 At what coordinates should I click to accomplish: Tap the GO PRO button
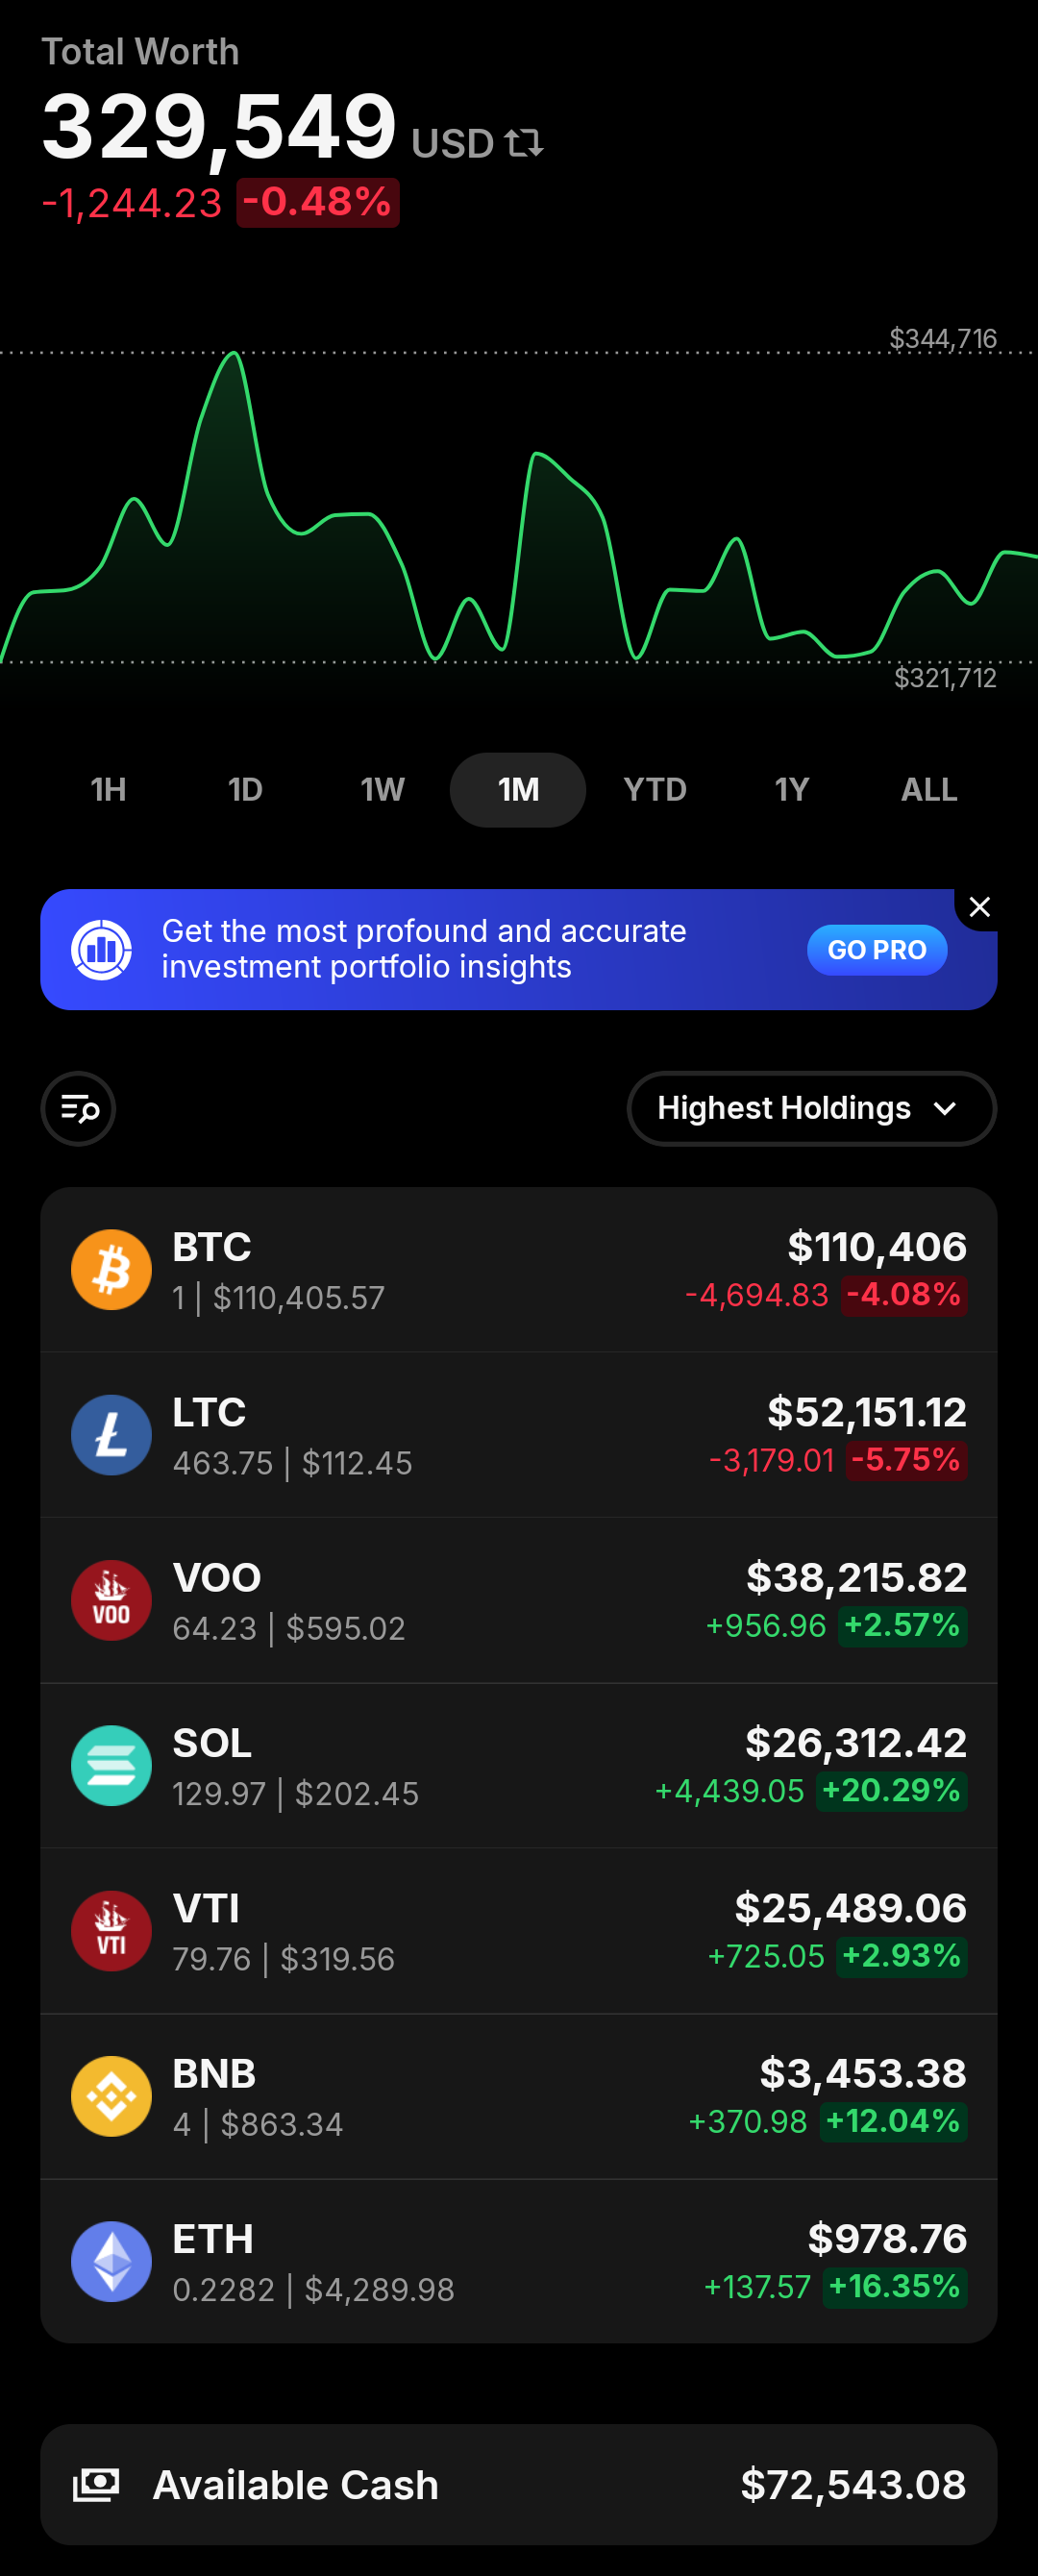877,949
